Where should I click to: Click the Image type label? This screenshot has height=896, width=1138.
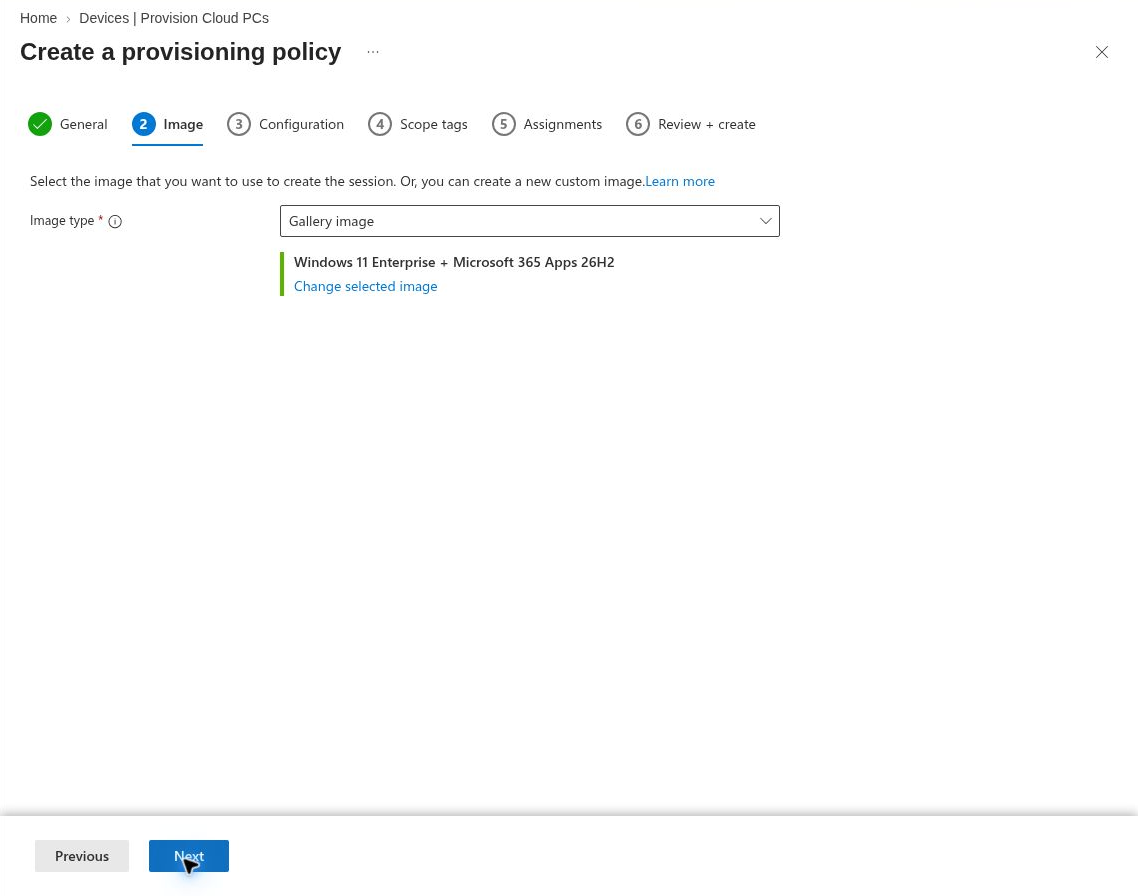point(62,221)
